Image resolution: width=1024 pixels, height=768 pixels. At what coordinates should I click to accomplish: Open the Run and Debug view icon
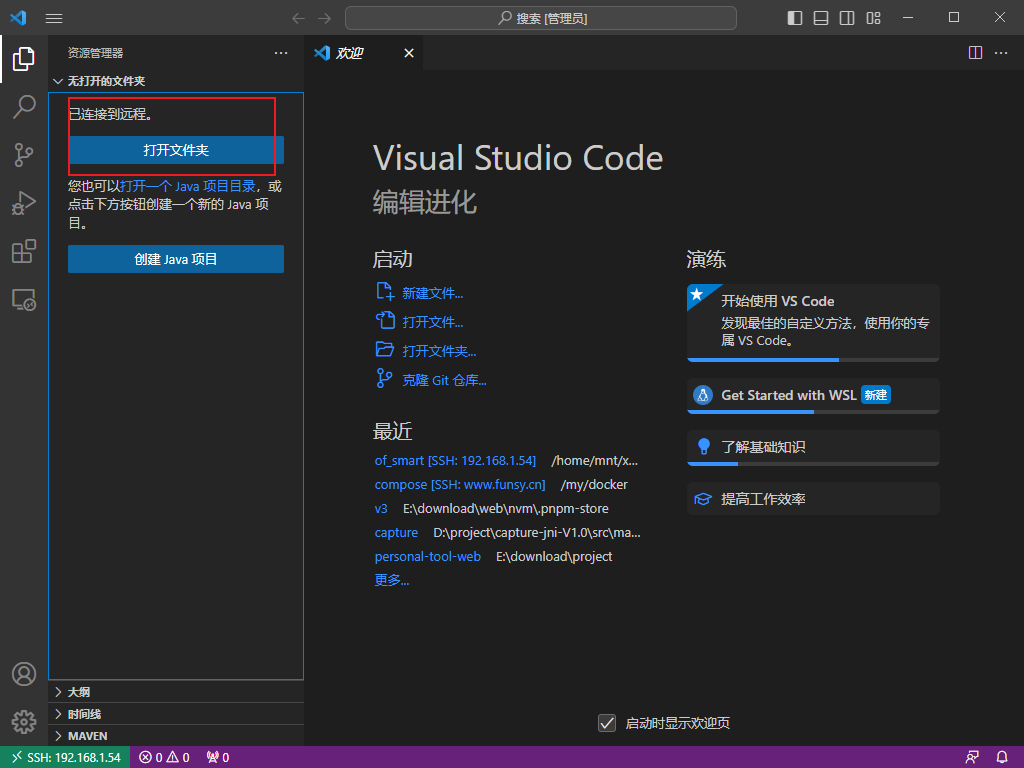(x=24, y=203)
